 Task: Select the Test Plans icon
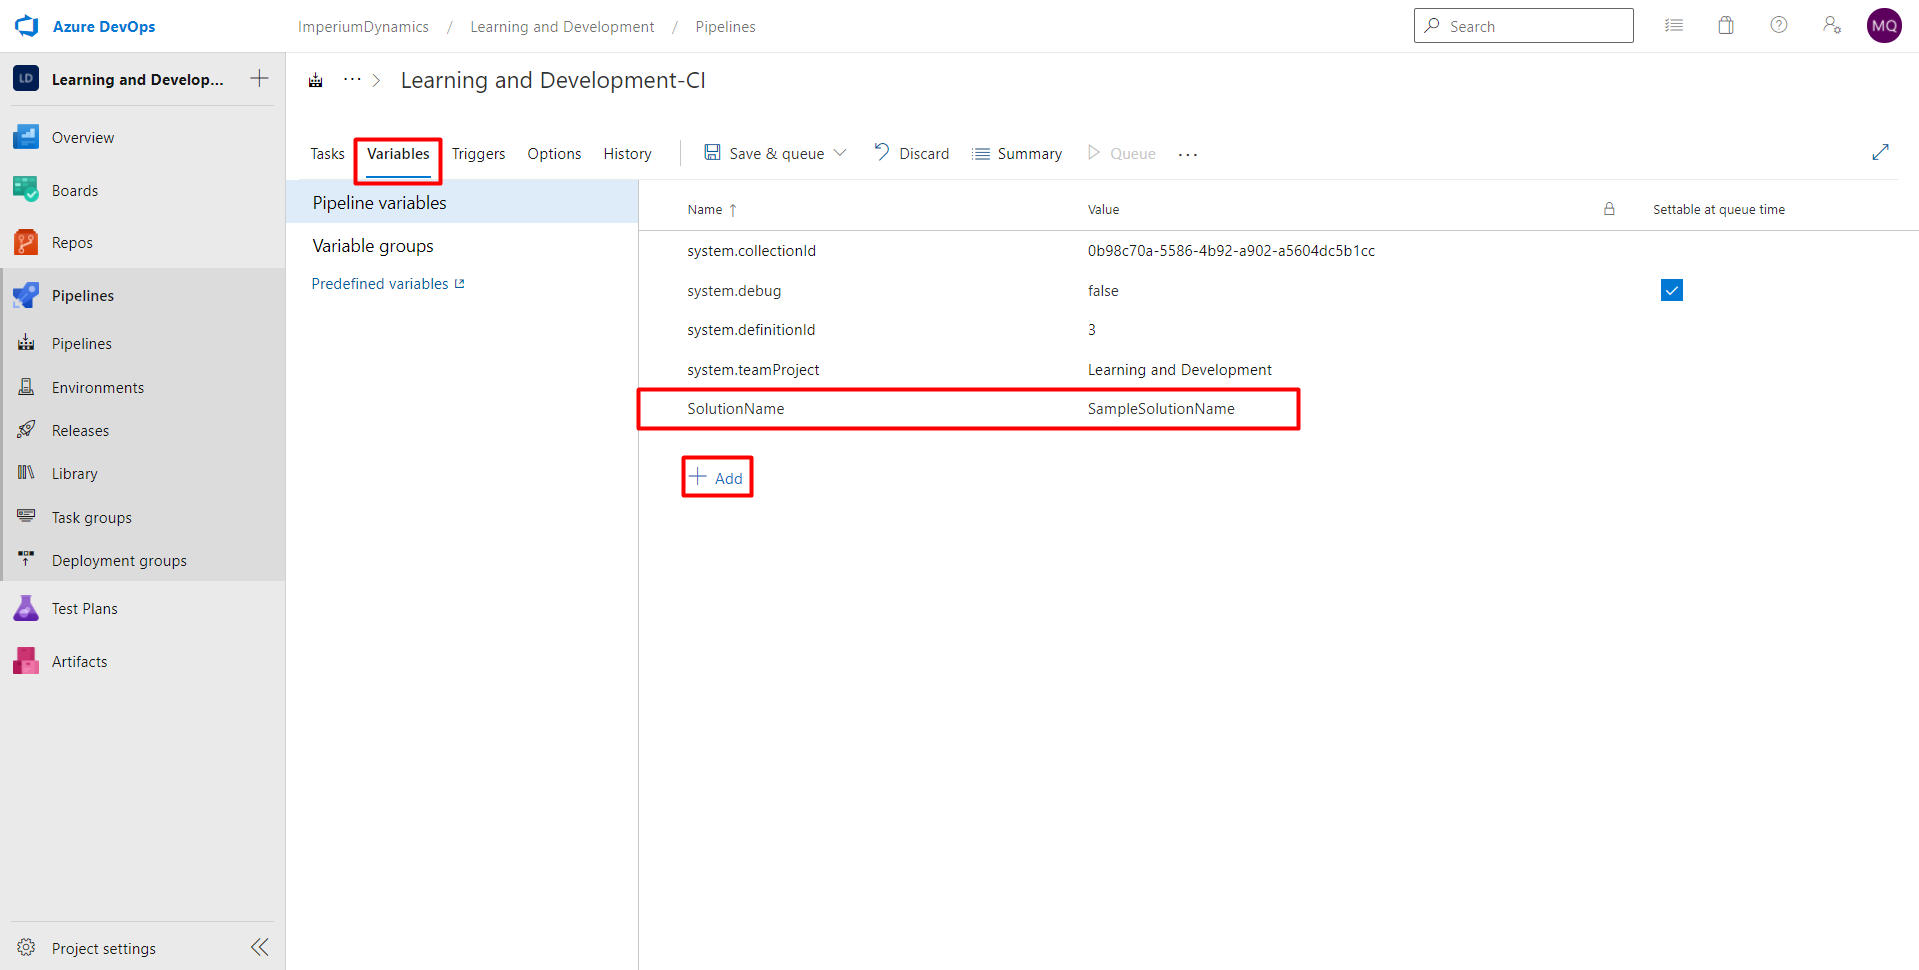[25, 607]
